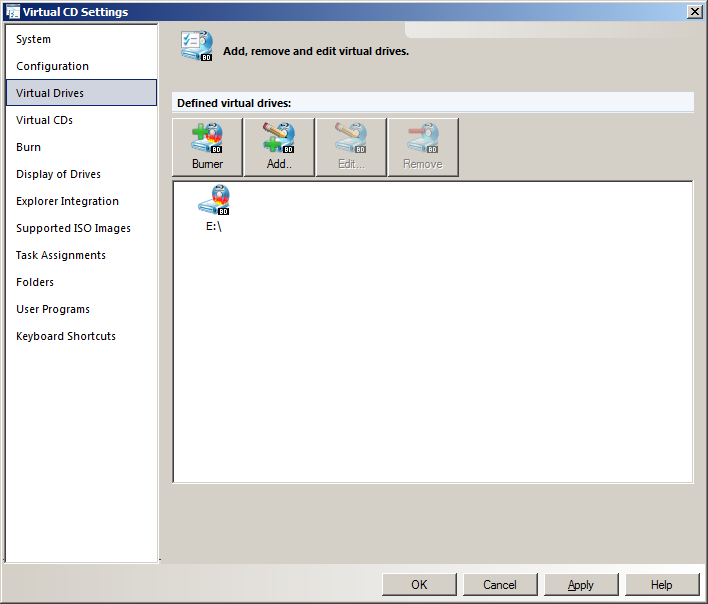This screenshot has width=708, height=604.
Task: Open the Virtual CDs settings page
Action: tap(82, 120)
